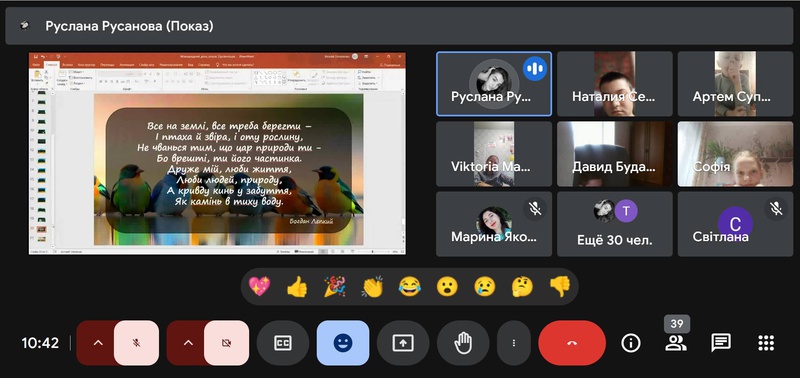This screenshot has width=800, height=378.
Task: Start presenting your screen
Action: coord(403,343)
